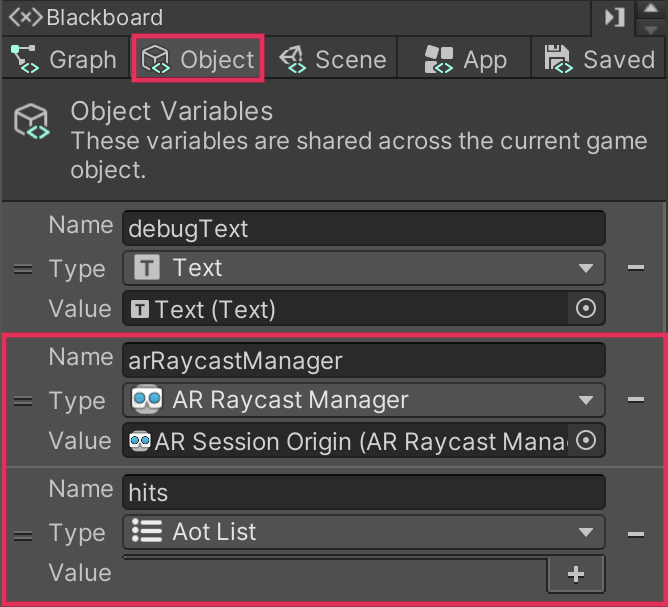The height and width of the screenshot is (607, 668).
Task: Add an item to hits list
Action: (576, 574)
